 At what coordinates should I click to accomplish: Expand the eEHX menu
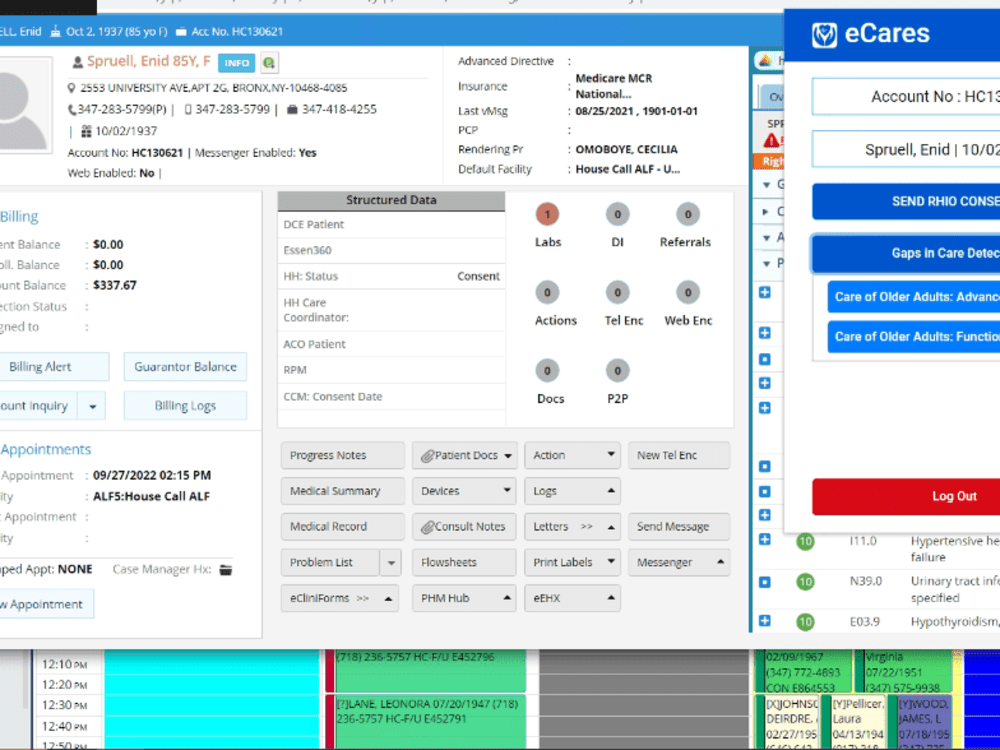click(x=573, y=598)
